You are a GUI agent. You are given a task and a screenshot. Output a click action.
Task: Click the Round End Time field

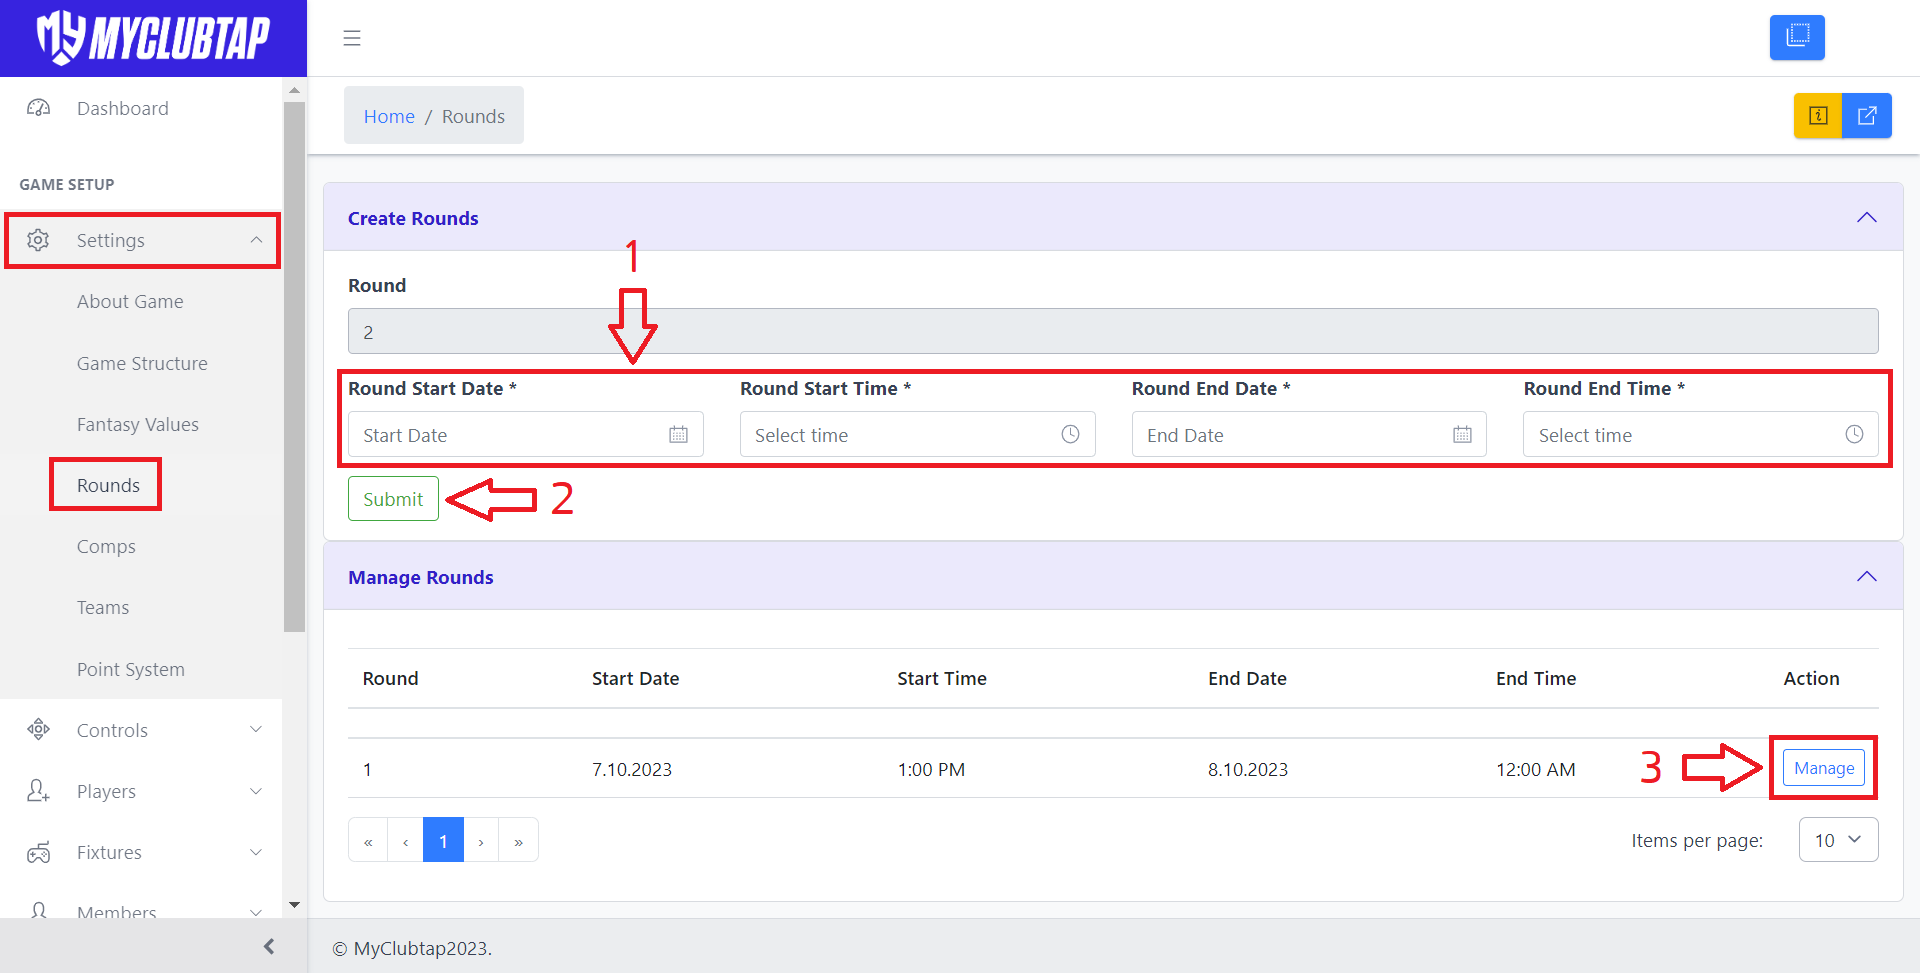[1701, 435]
